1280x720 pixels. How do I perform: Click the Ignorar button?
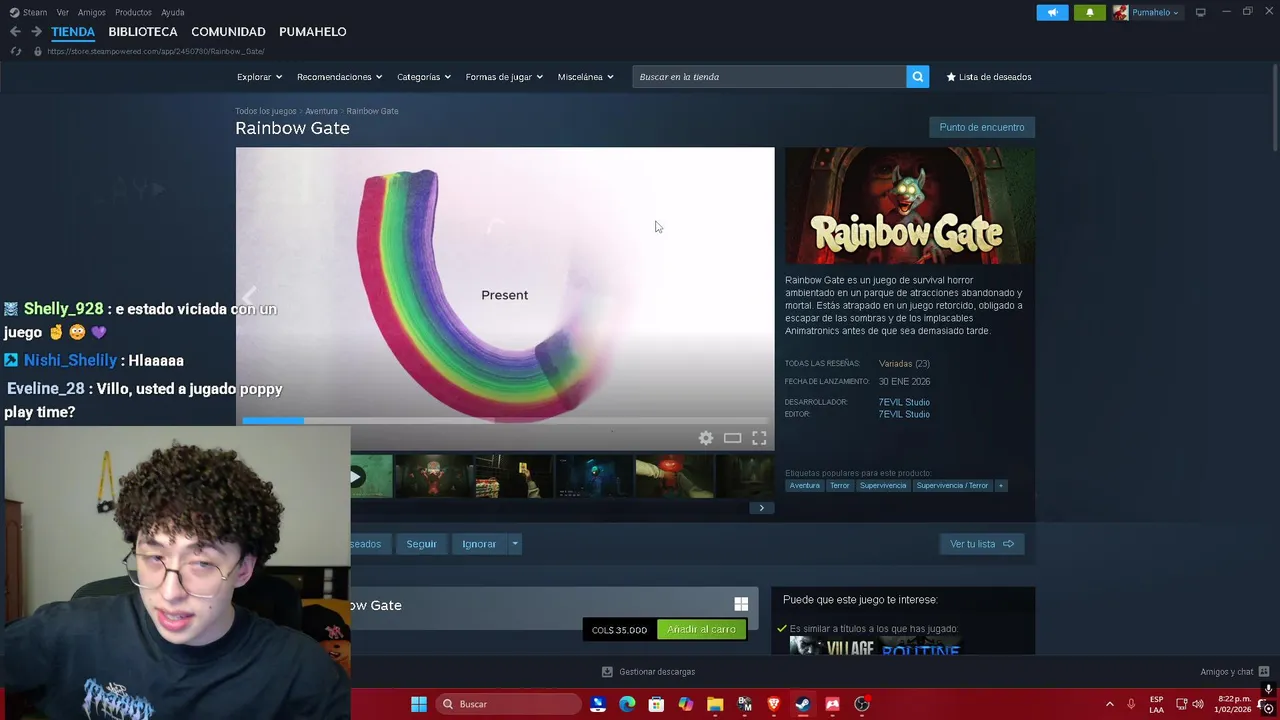(x=479, y=544)
